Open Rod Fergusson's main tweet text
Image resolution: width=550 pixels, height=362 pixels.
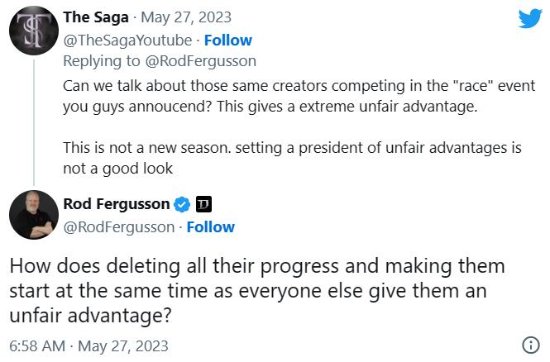(257, 290)
